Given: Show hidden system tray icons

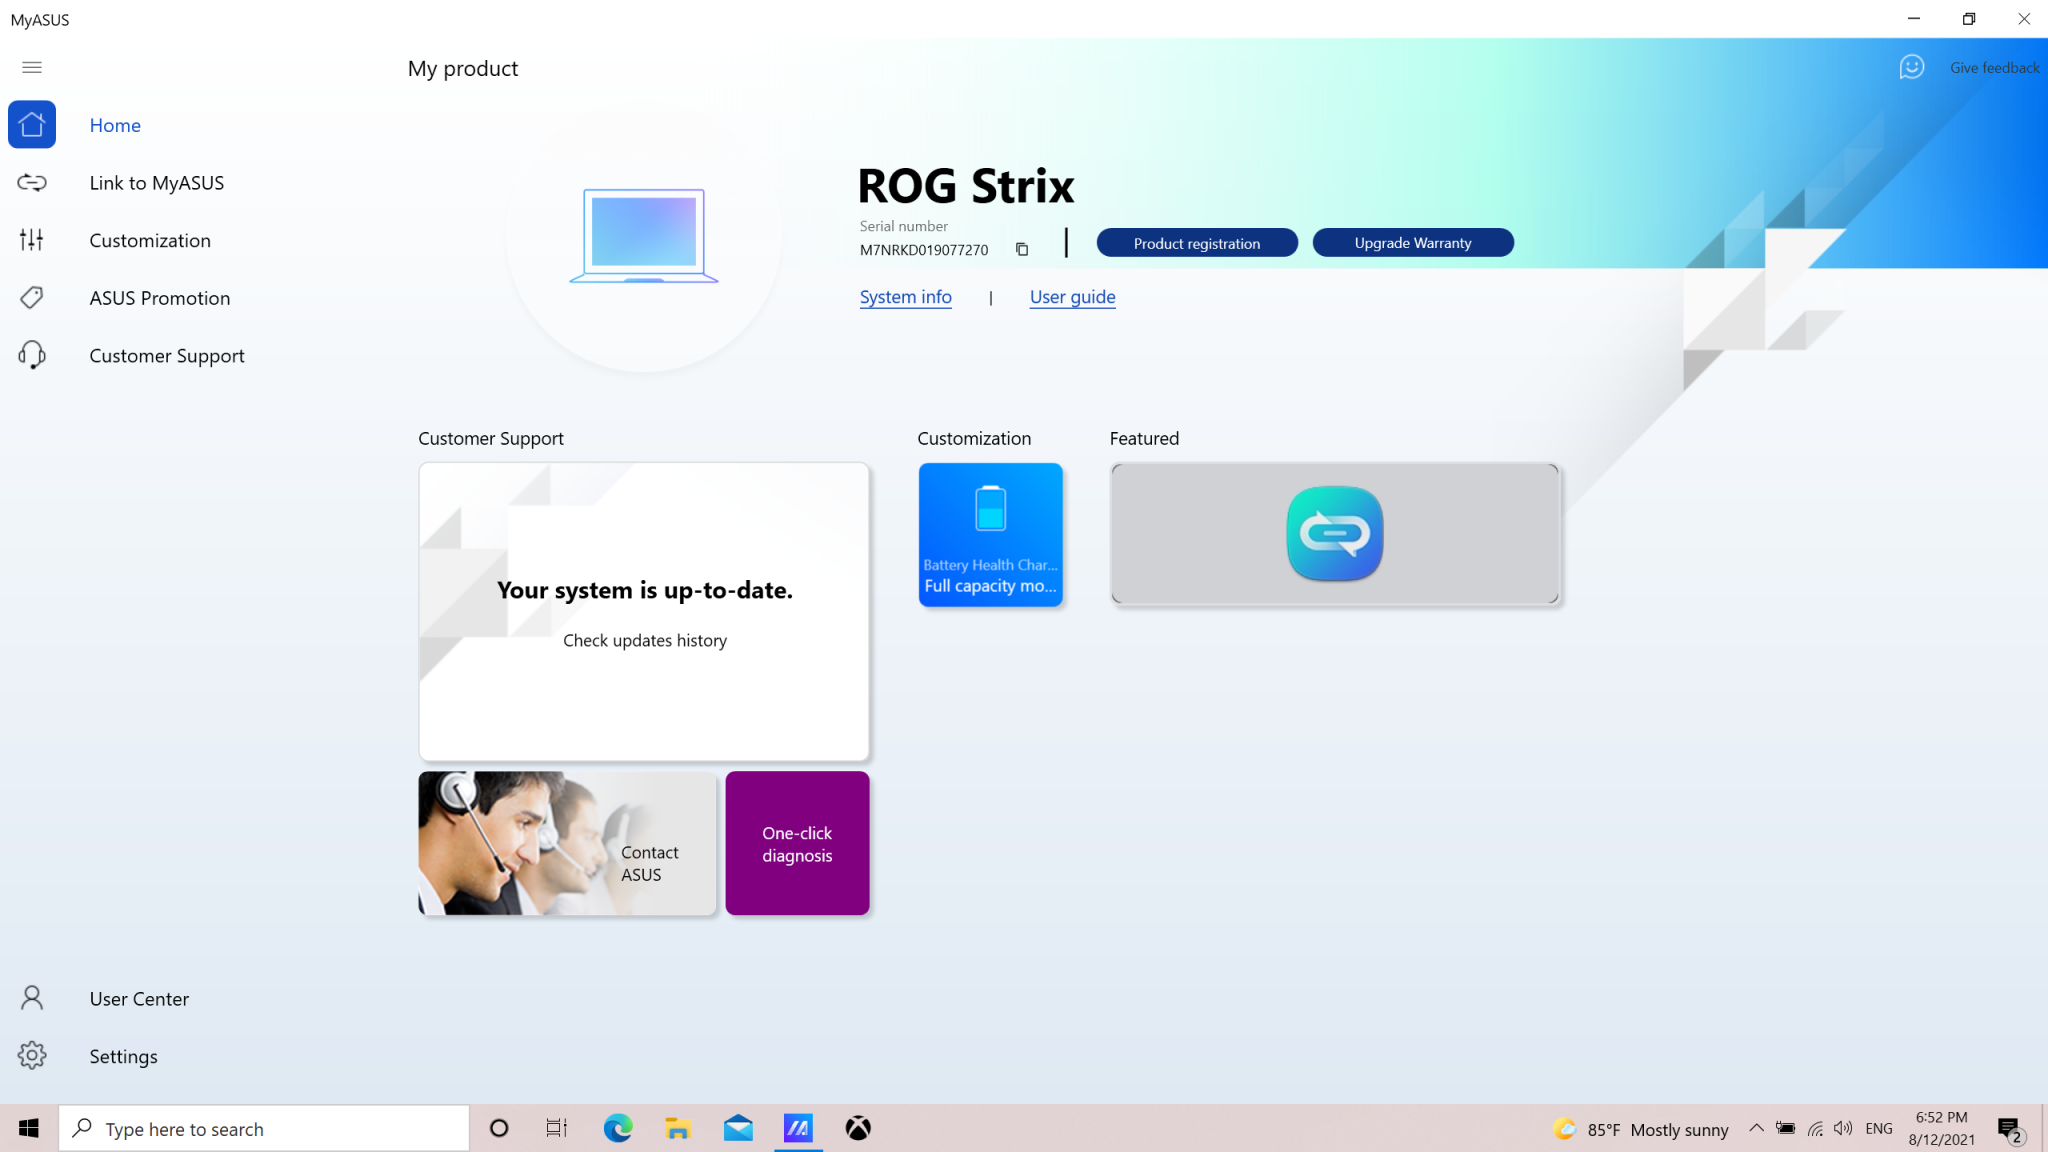Looking at the screenshot, I should tap(1756, 1128).
